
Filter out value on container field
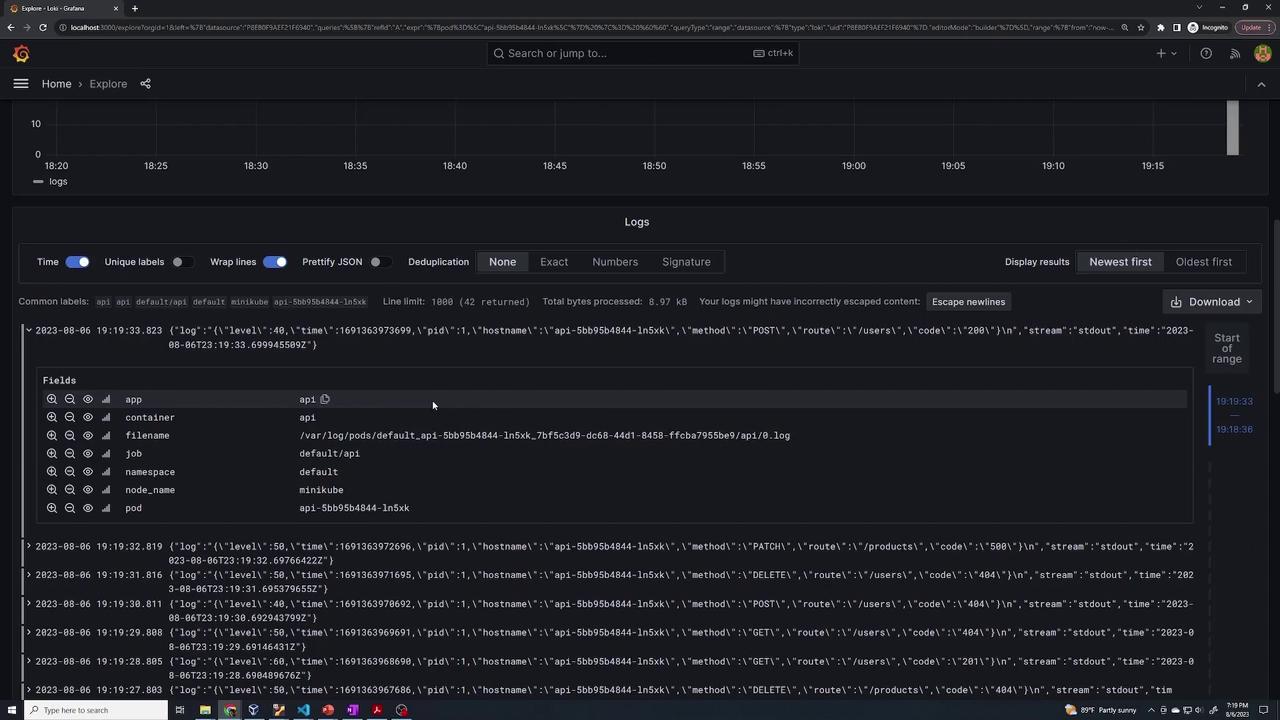69,418
